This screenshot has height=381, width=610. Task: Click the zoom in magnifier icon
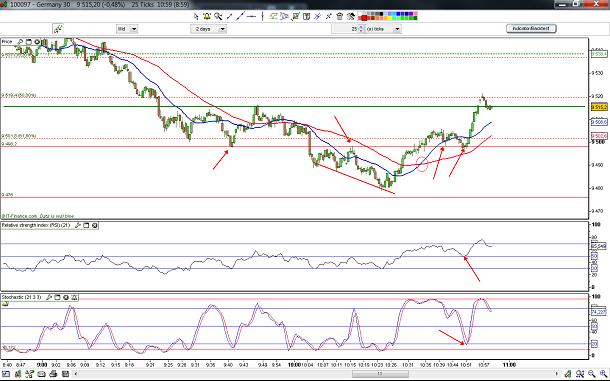(603, 374)
